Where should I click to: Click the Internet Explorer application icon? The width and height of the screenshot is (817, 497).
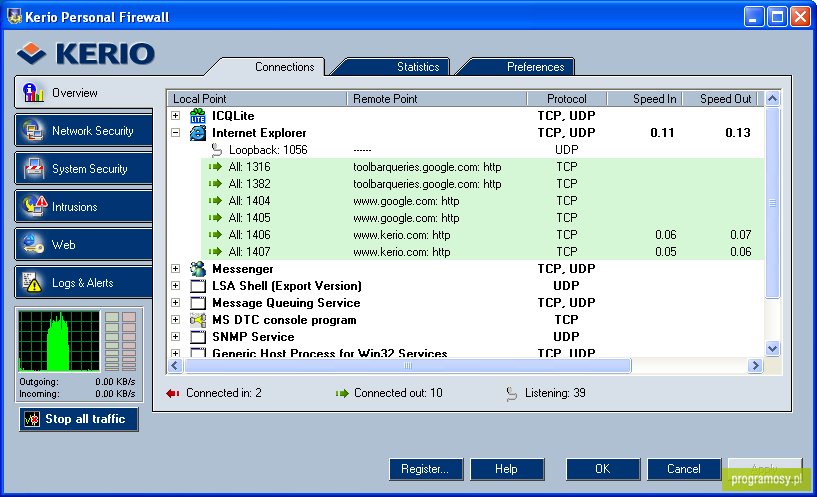click(197, 133)
